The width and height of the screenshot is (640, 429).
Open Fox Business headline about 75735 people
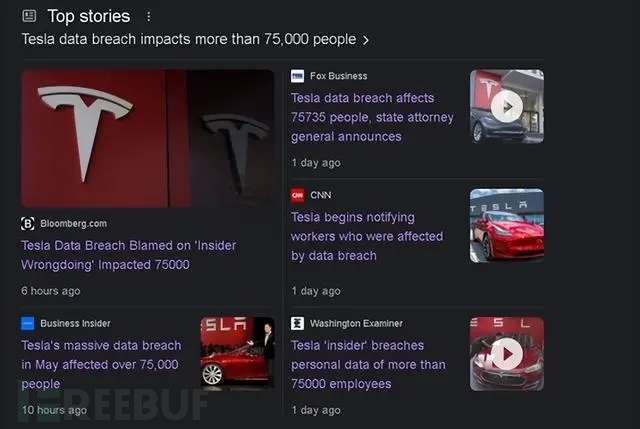click(x=372, y=117)
